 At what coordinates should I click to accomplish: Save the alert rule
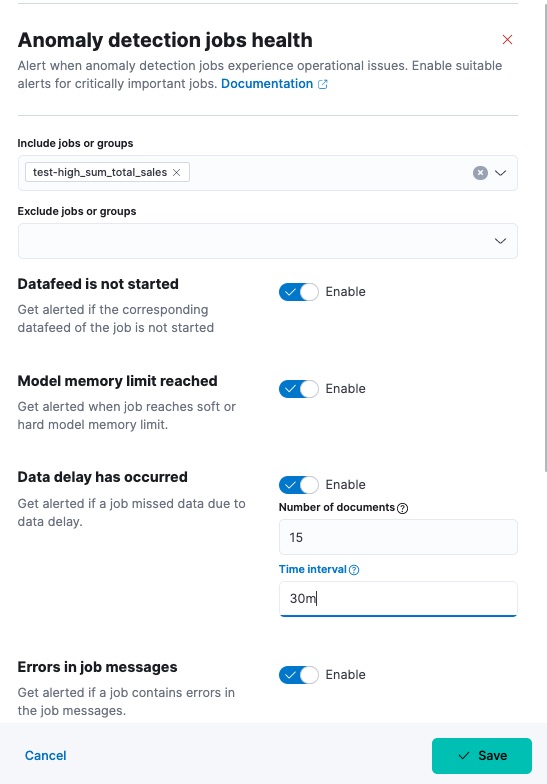(x=482, y=756)
